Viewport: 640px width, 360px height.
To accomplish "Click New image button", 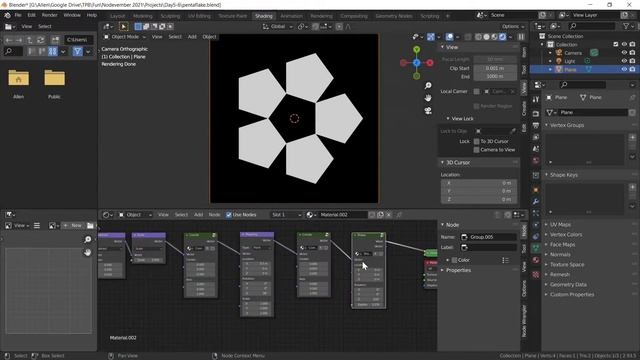I will (x=72, y=226).
